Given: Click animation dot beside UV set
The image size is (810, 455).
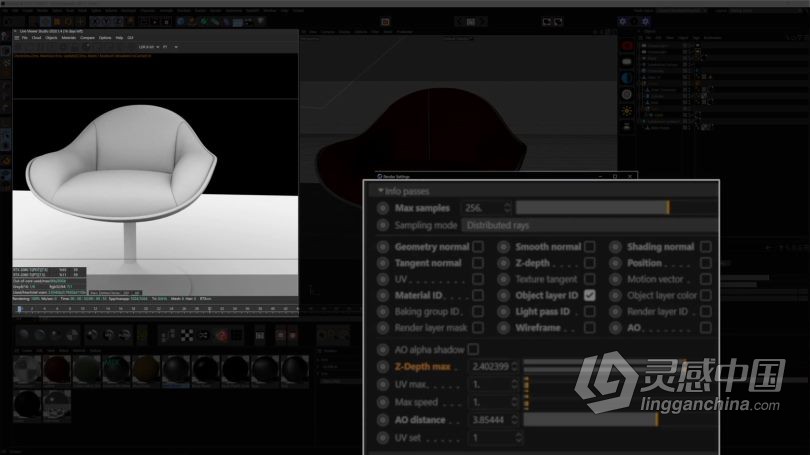Looking at the screenshot, I should (383, 437).
